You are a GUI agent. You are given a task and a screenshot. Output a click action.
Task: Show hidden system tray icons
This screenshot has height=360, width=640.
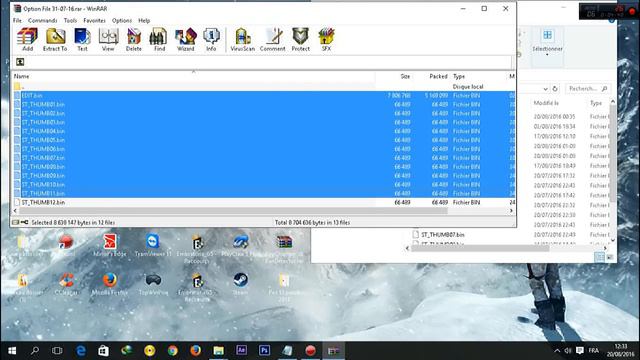click(557, 351)
